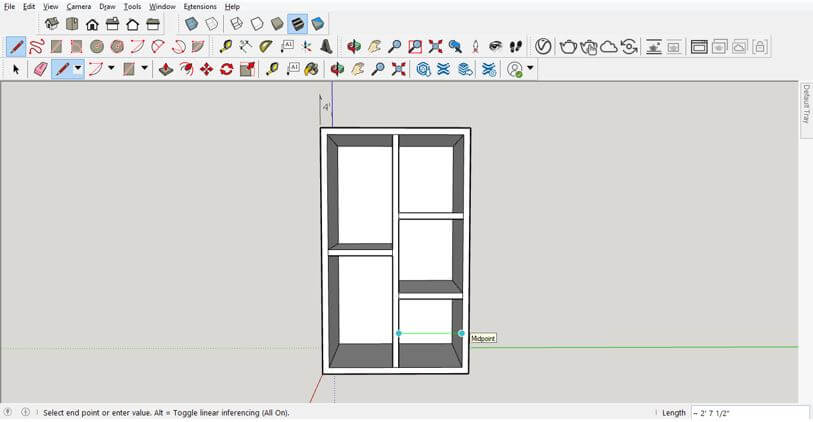This screenshot has height=422, width=813.
Task: Open the Help menu
Action: (x=232, y=7)
